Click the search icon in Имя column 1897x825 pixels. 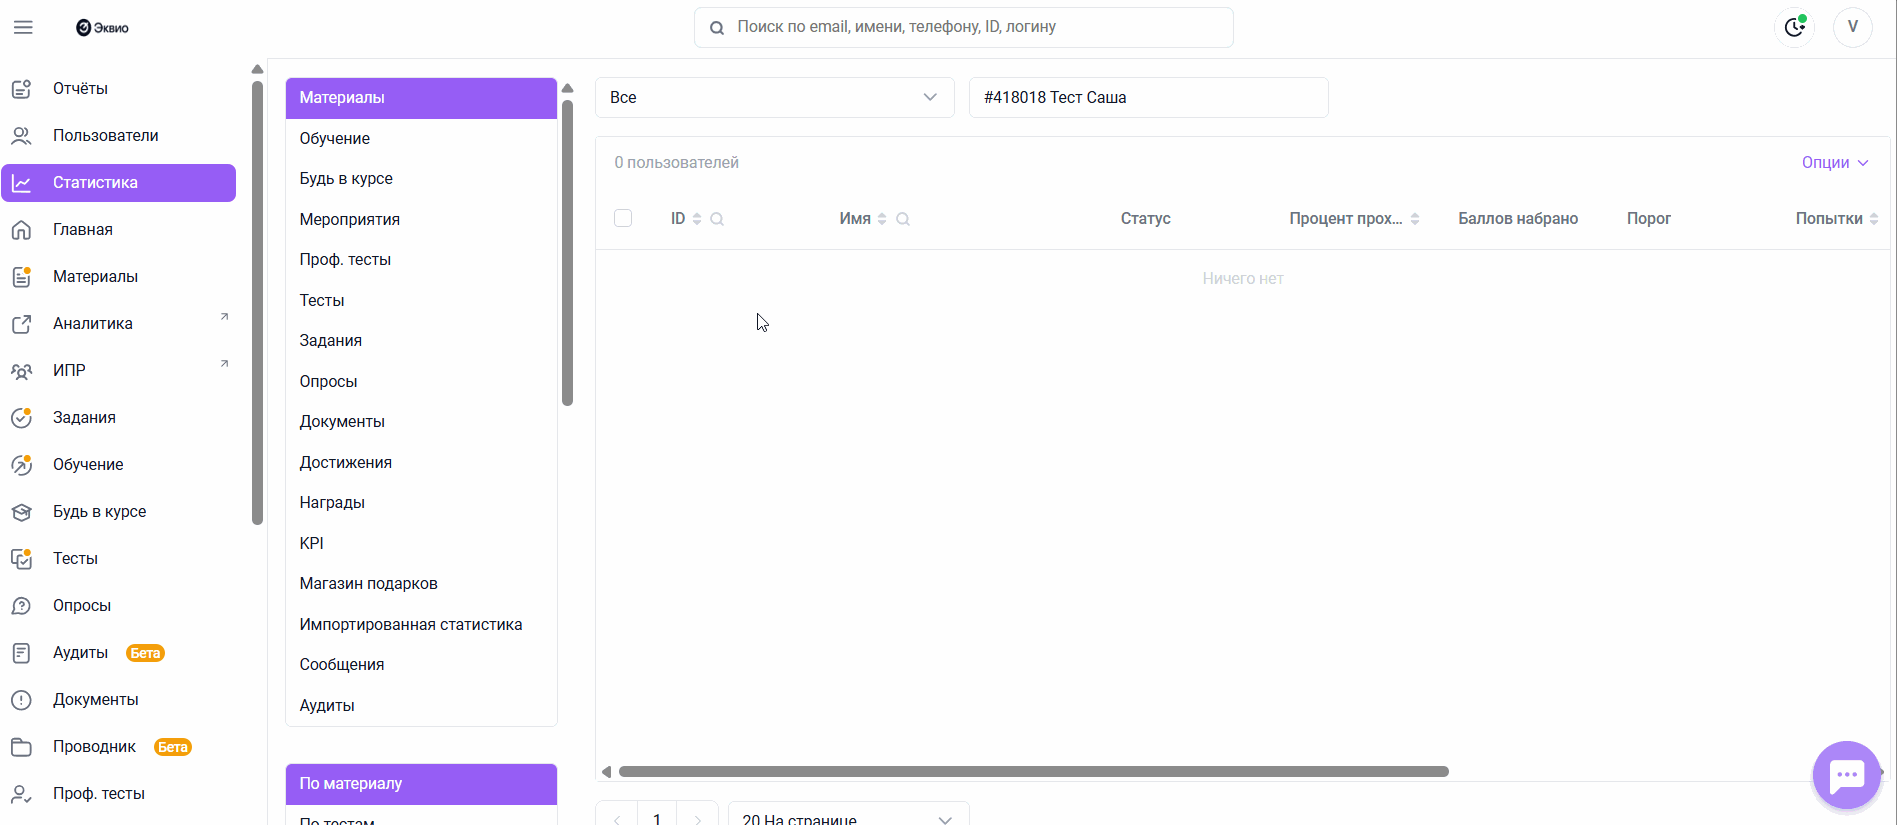point(903,219)
